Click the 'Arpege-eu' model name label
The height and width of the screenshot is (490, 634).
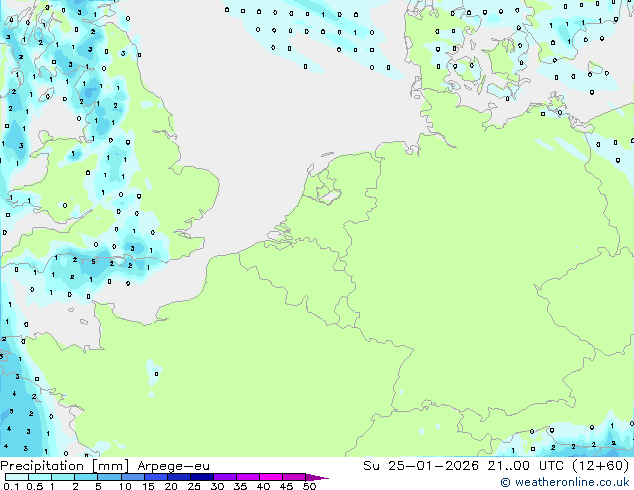point(173,466)
